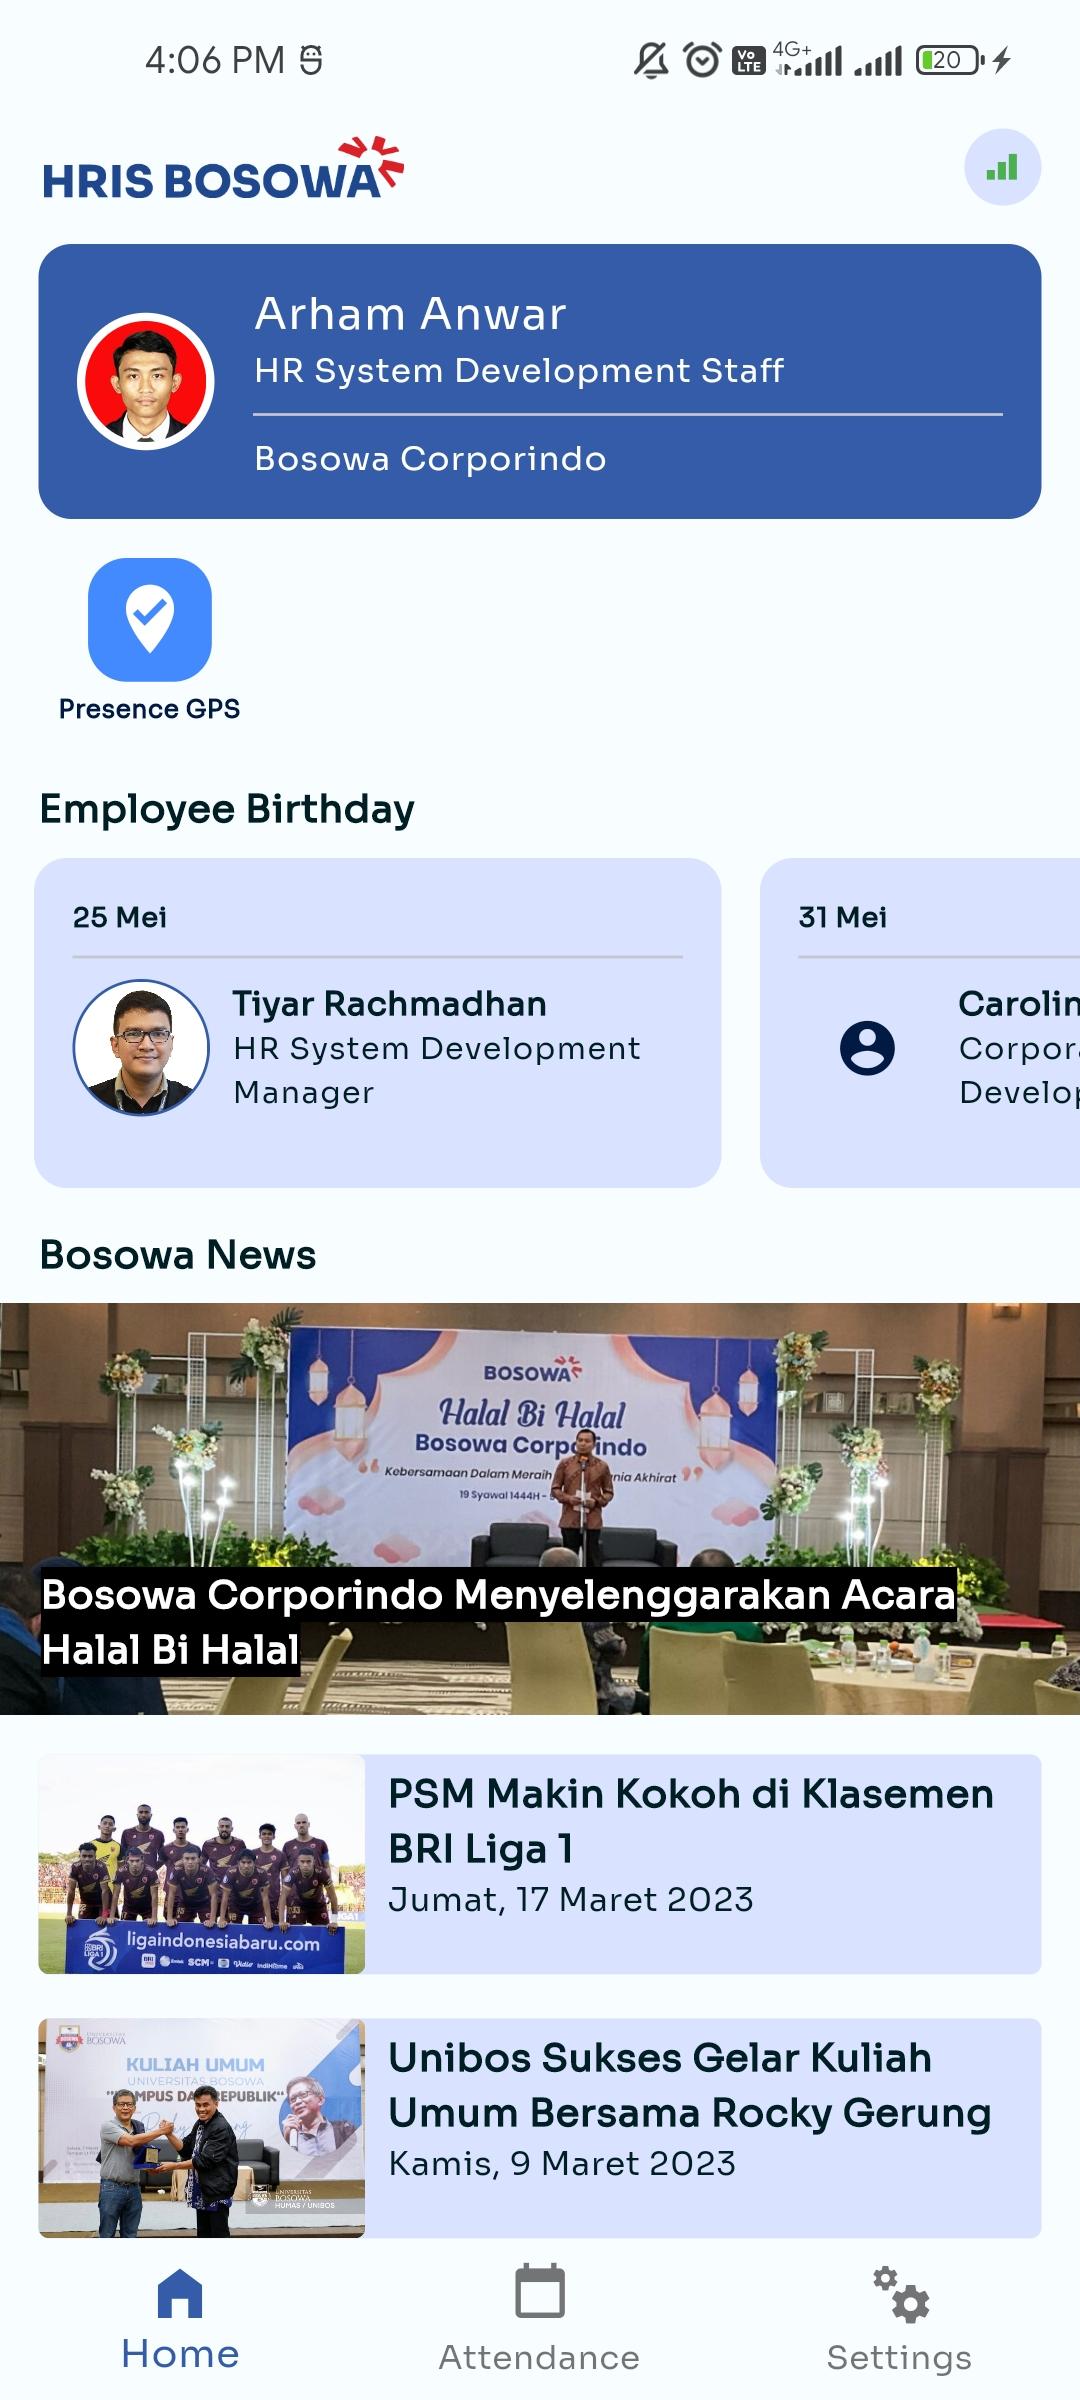Tap the placeholder avatar on 31 Mei card

(867, 1048)
